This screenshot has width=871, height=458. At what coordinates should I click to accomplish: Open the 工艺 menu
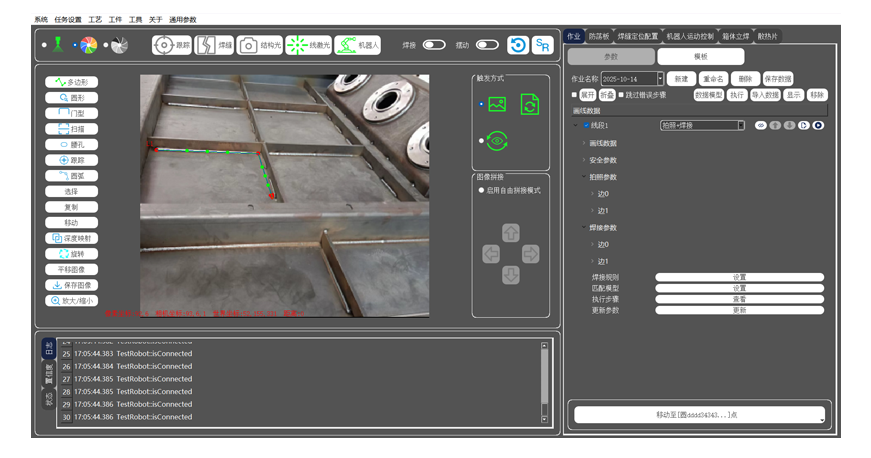[x=95, y=19]
